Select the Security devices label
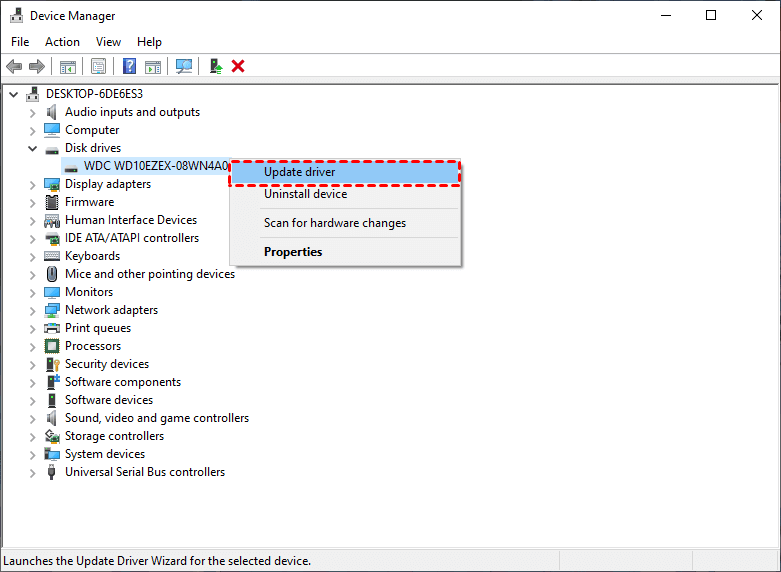Image resolution: width=781 pixels, height=572 pixels. point(107,364)
